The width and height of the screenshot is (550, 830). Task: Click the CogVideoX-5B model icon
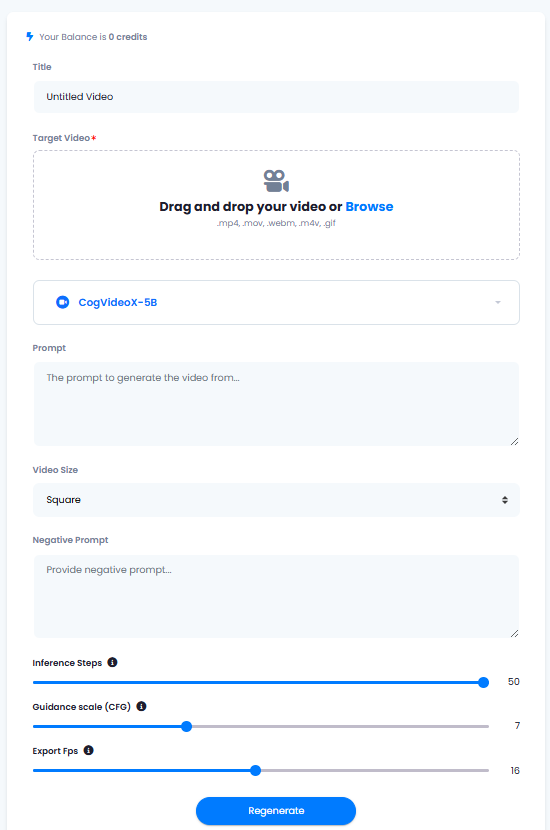coord(62,302)
